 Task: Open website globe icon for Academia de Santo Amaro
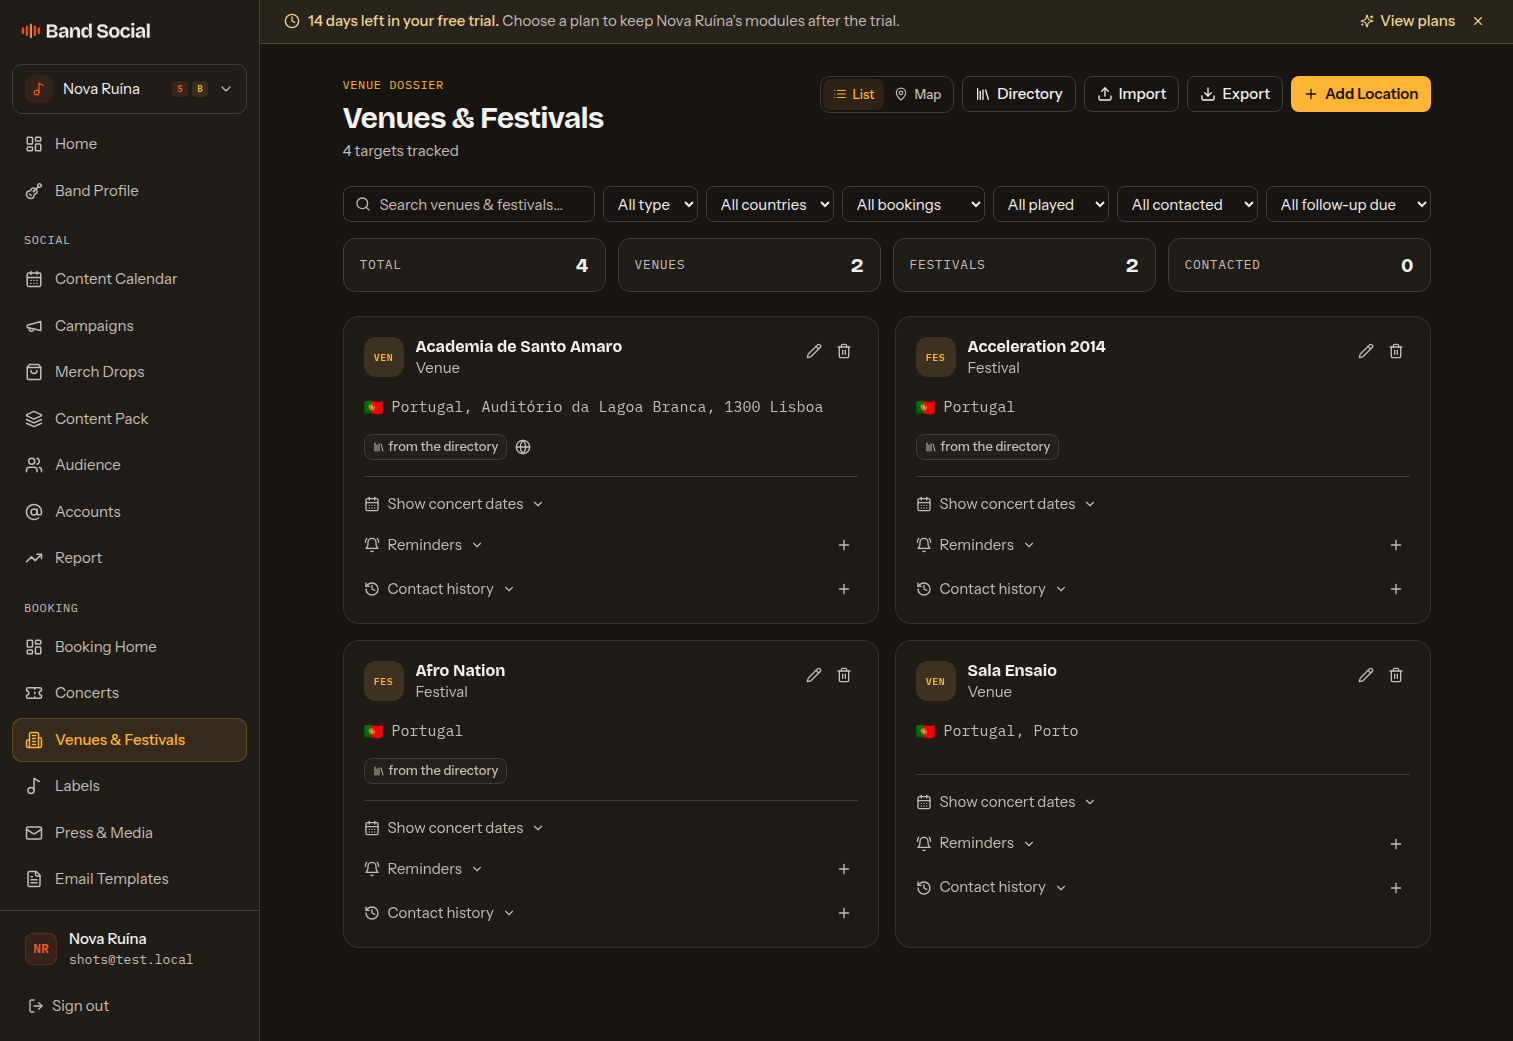[523, 447]
